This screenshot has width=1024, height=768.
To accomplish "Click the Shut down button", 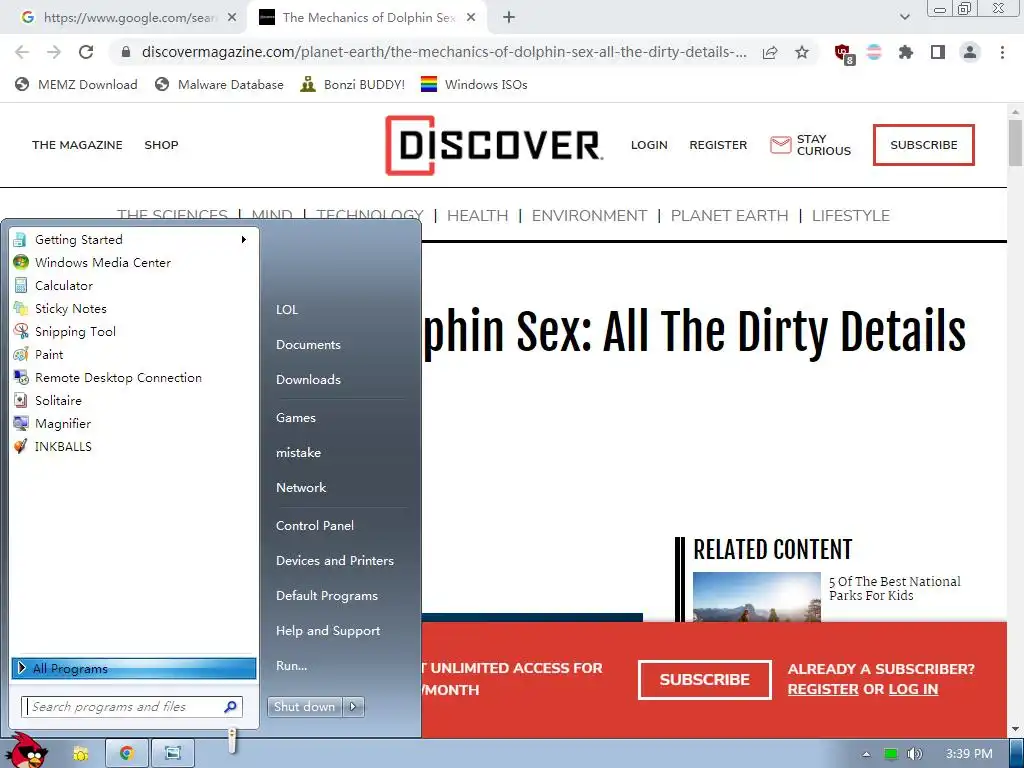I will tap(304, 707).
